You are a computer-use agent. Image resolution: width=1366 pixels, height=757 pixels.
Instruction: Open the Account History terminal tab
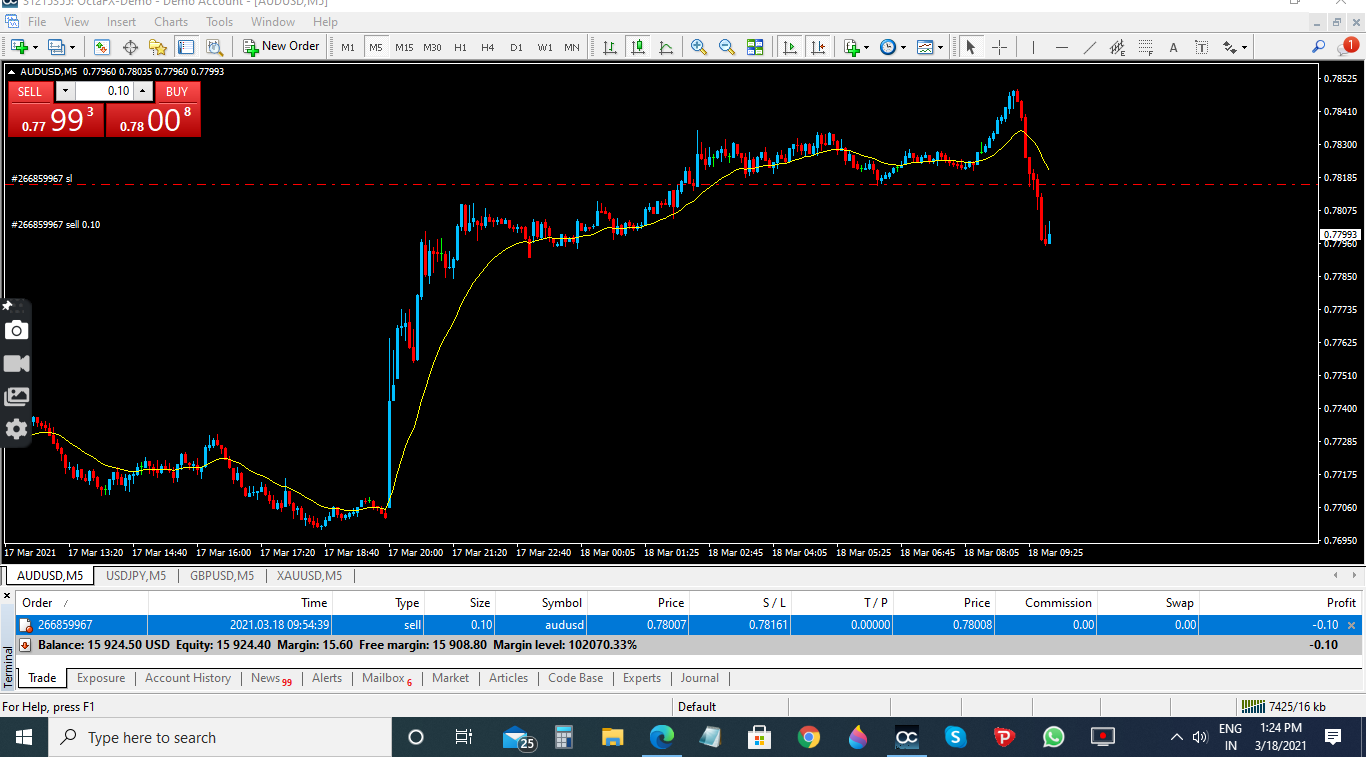pos(188,678)
